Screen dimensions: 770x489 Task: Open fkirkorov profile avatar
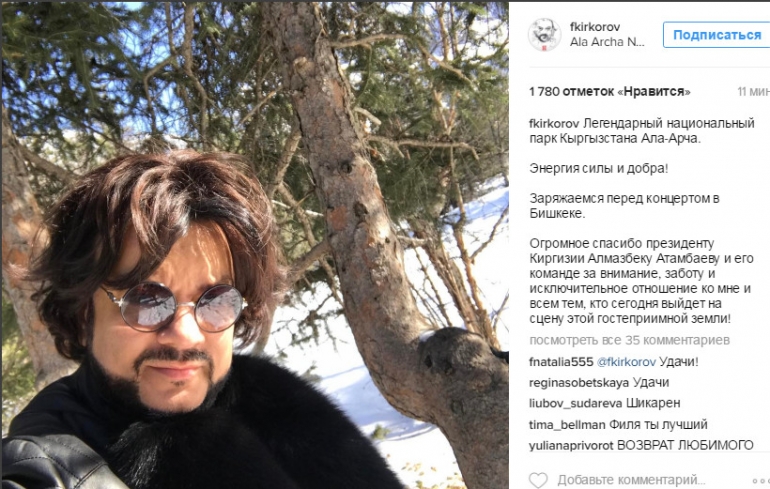(x=544, y=35)
